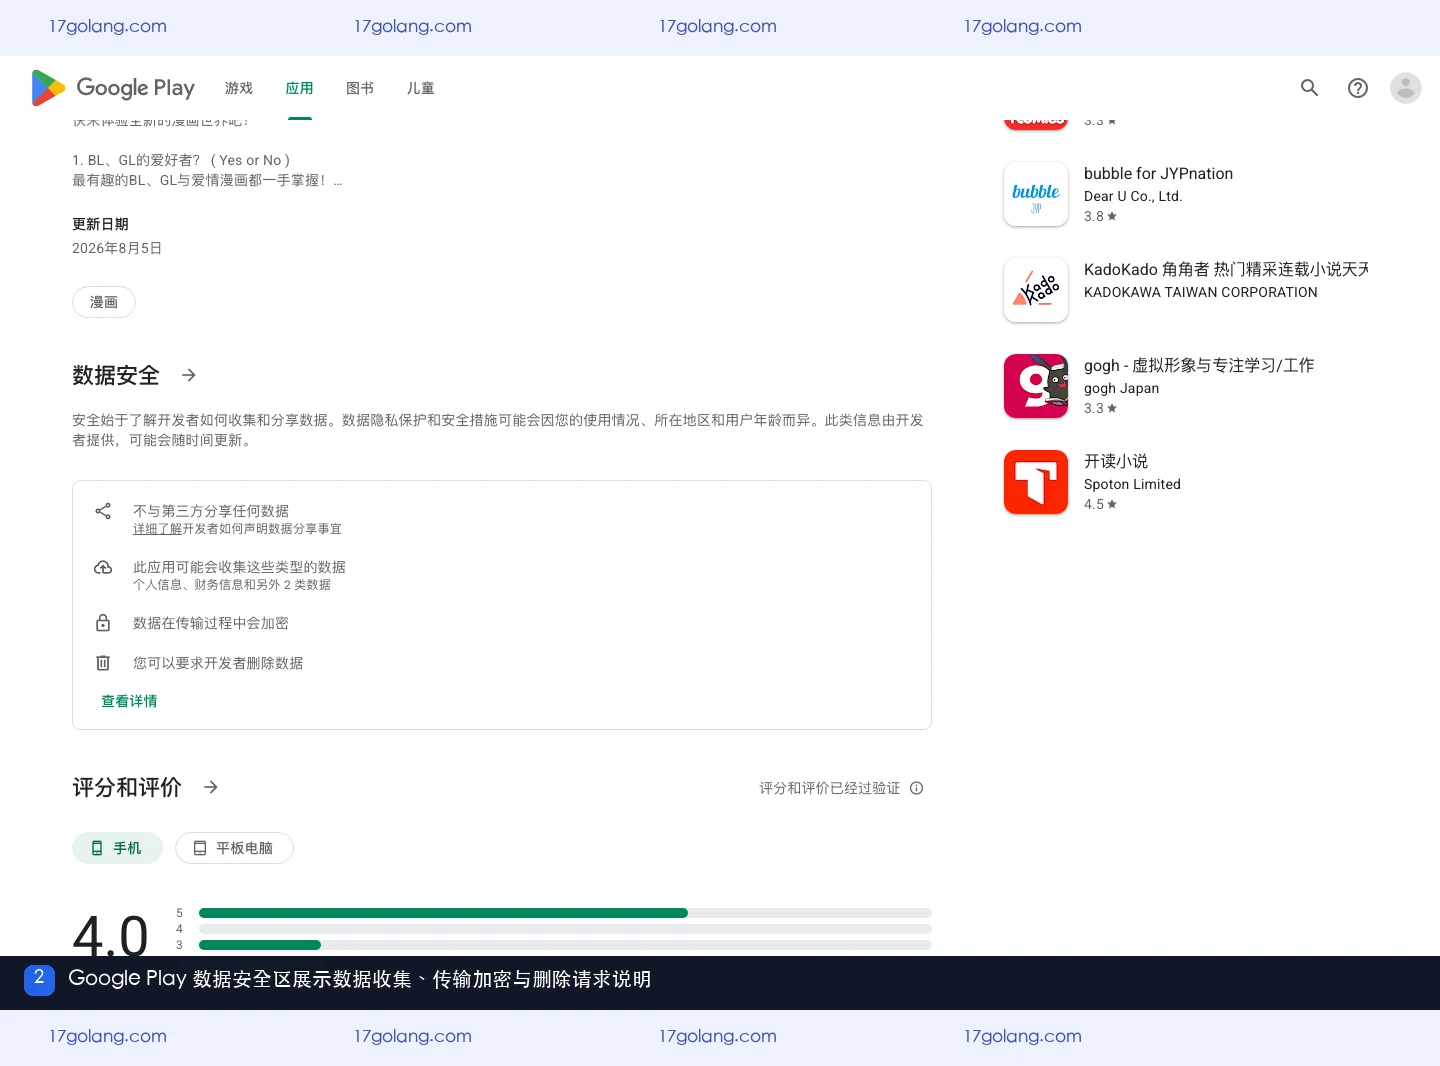
Task: Click the 更新日期 label
Action: coord(100,224)
